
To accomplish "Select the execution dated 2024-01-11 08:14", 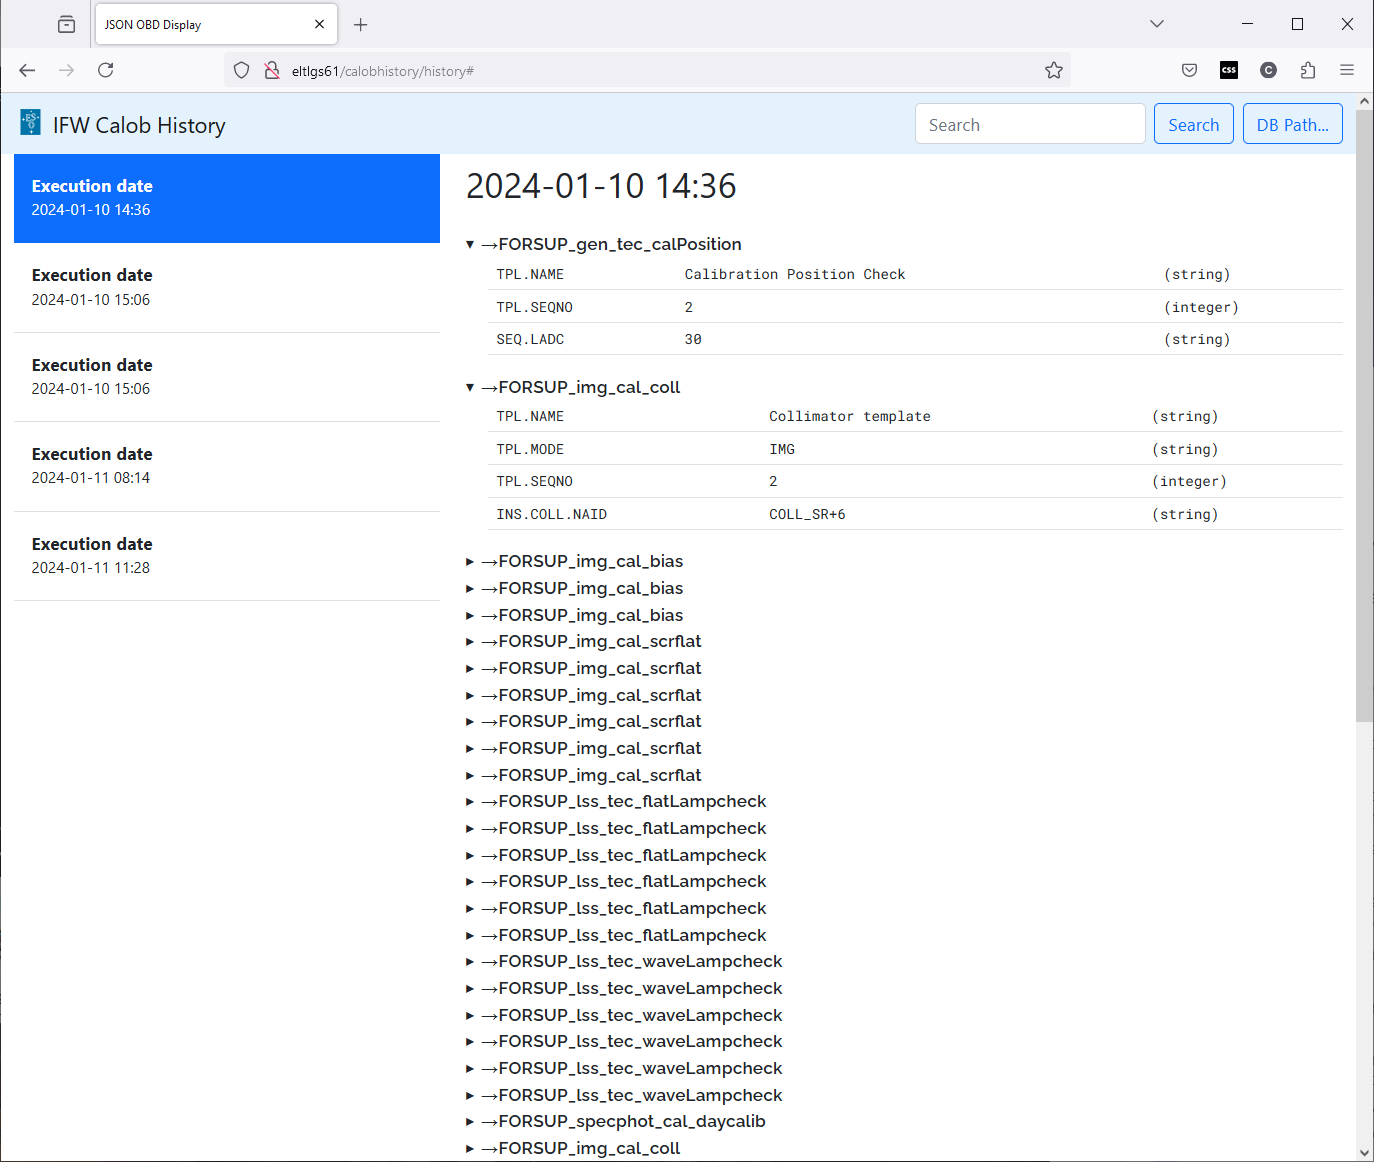I will (x=227, y=466).
